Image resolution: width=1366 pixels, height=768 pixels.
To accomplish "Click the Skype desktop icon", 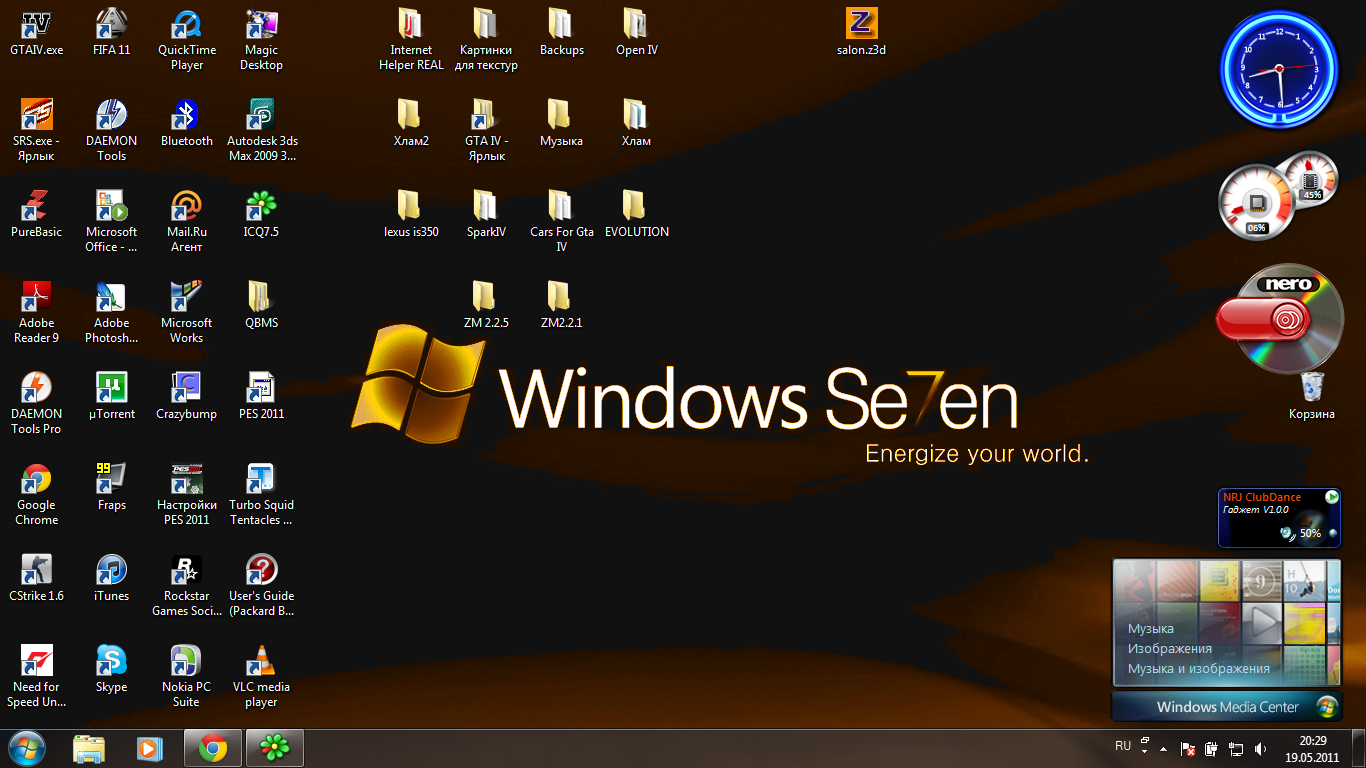I will click(111, 669).
